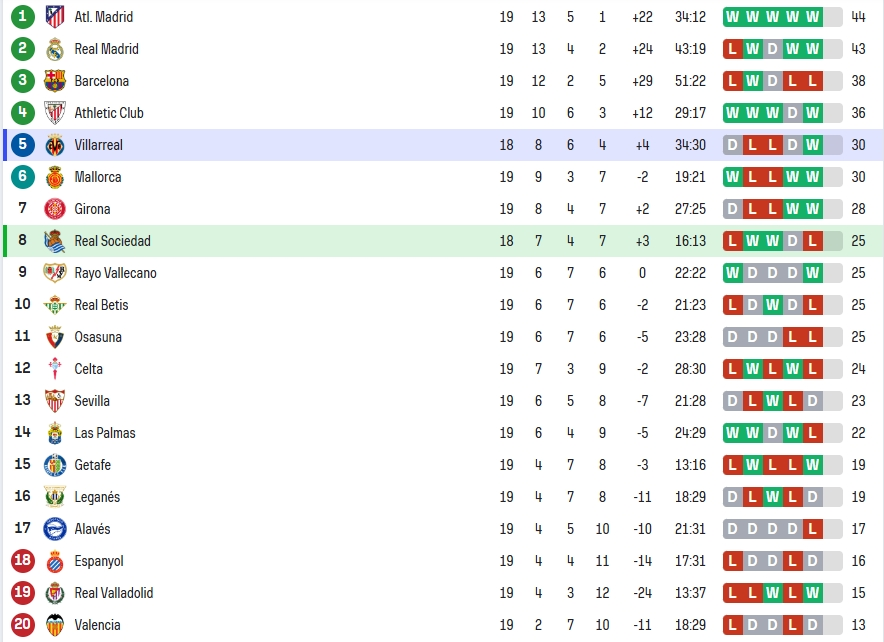Click the Valencia bat crest icon
This screenshot has height=642, width=884.
(x=55, y=625)
